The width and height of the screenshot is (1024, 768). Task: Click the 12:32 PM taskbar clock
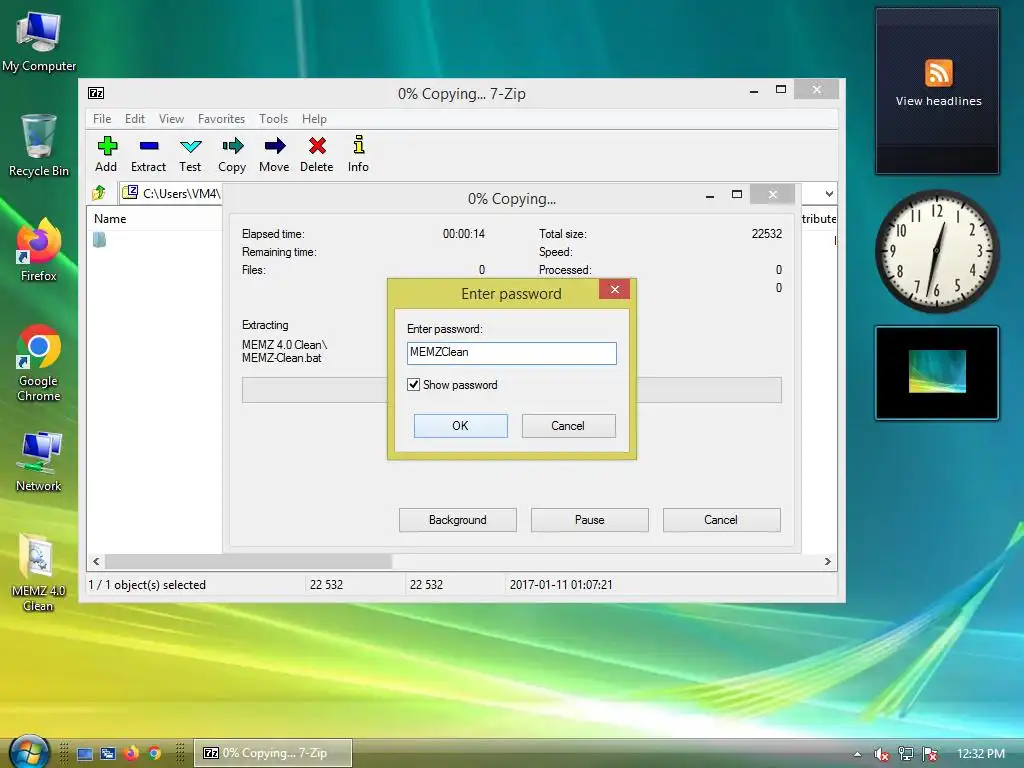pos(981,754)
